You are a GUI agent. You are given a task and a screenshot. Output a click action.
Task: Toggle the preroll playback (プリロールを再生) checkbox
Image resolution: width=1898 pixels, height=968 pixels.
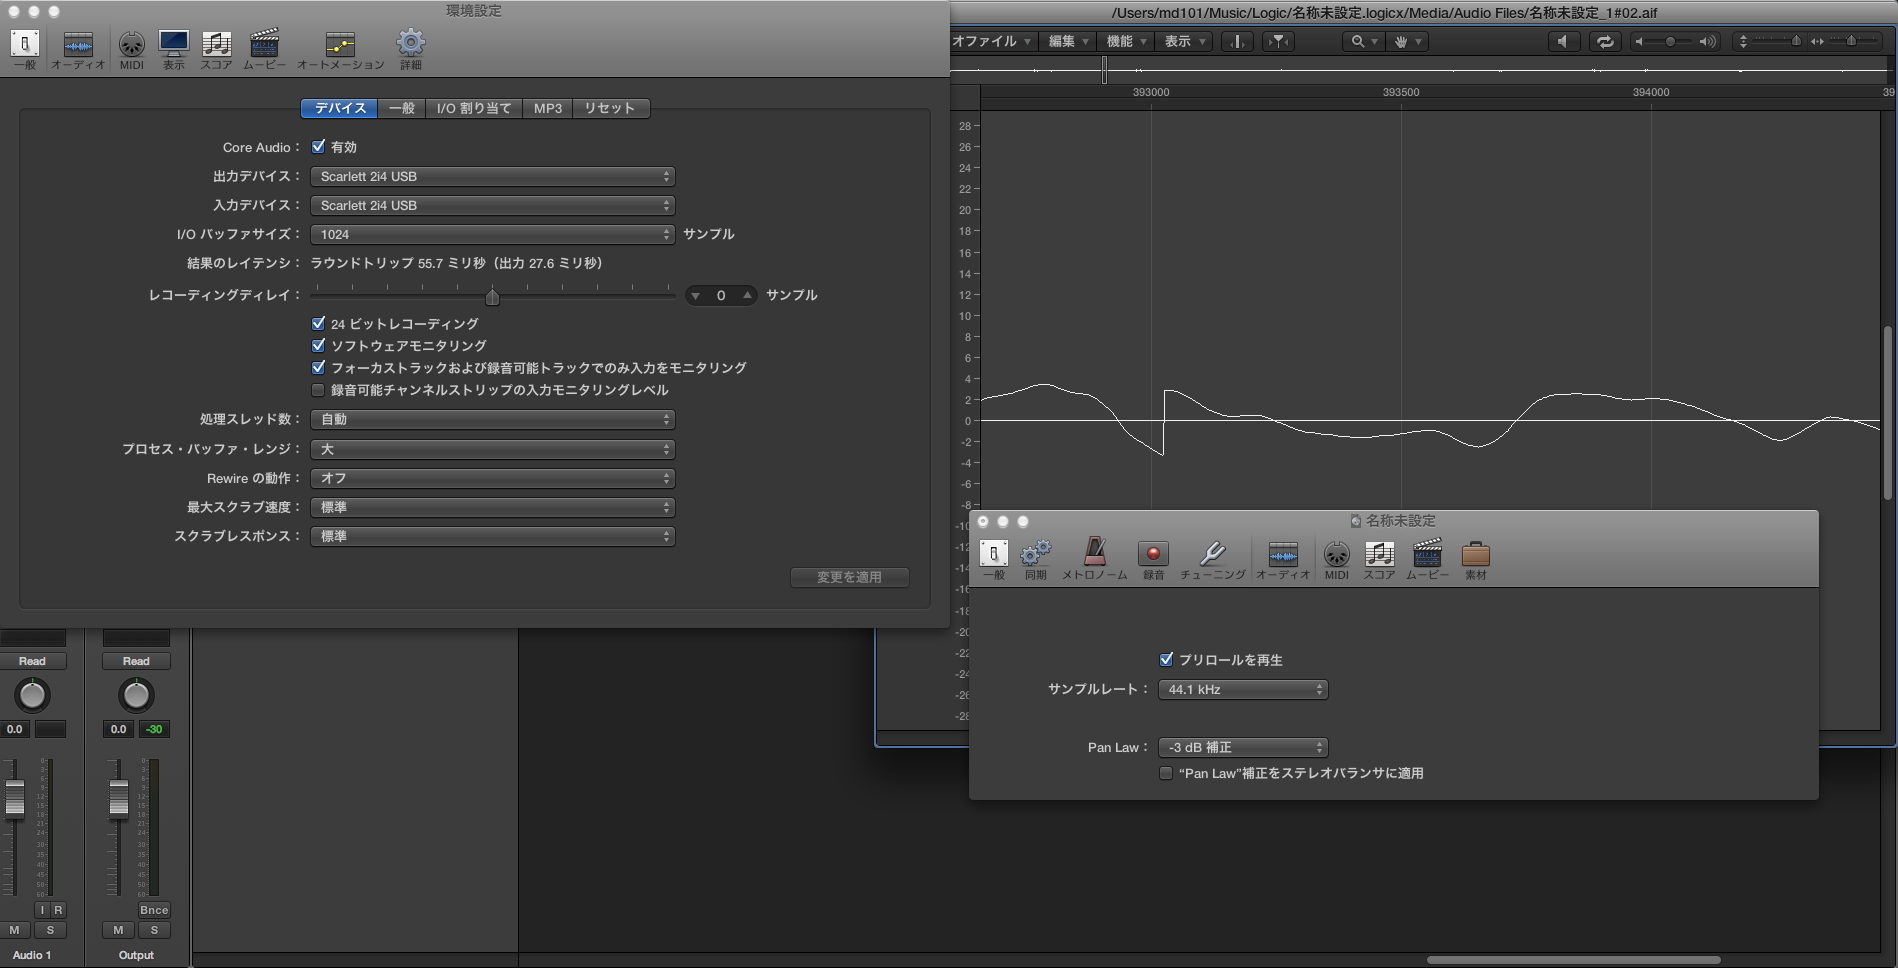(x=1166, y=660)
